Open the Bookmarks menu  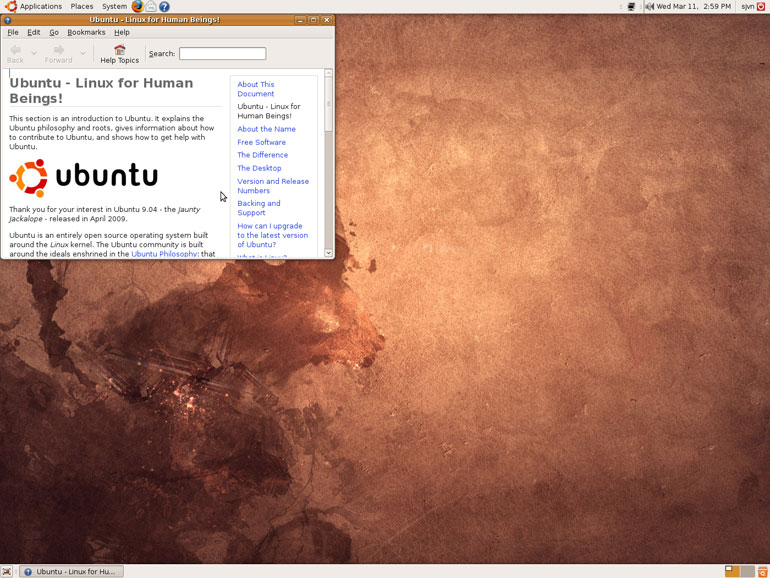coord(86,32)
